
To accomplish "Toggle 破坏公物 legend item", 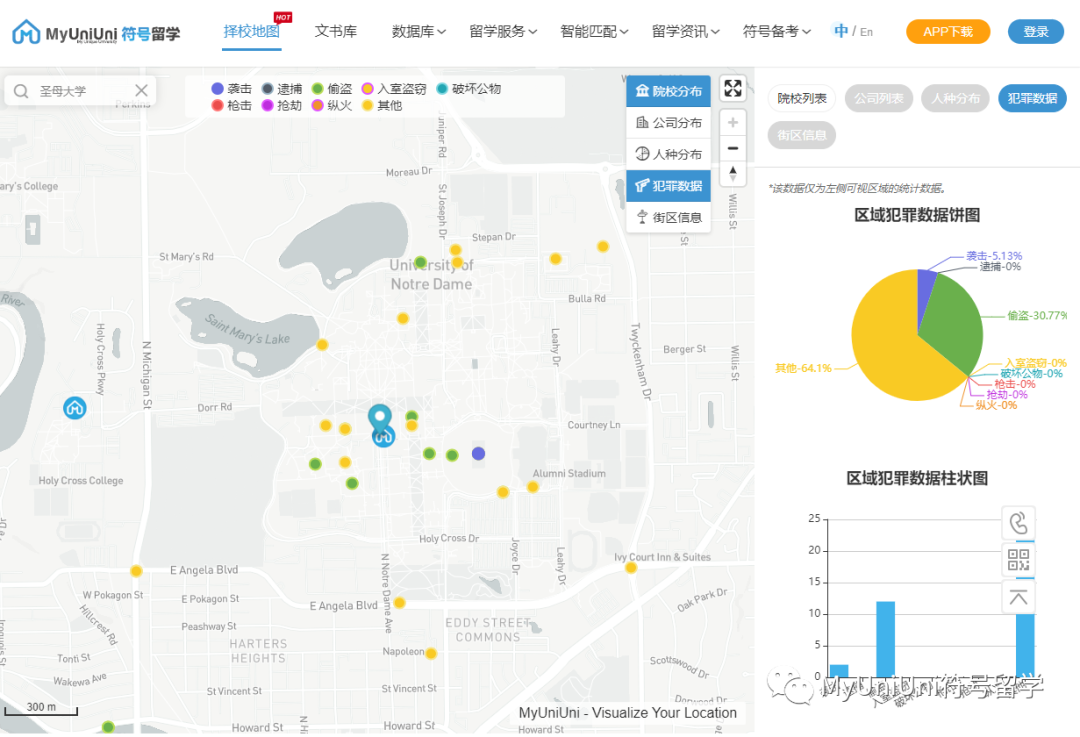I will [469, 89].
